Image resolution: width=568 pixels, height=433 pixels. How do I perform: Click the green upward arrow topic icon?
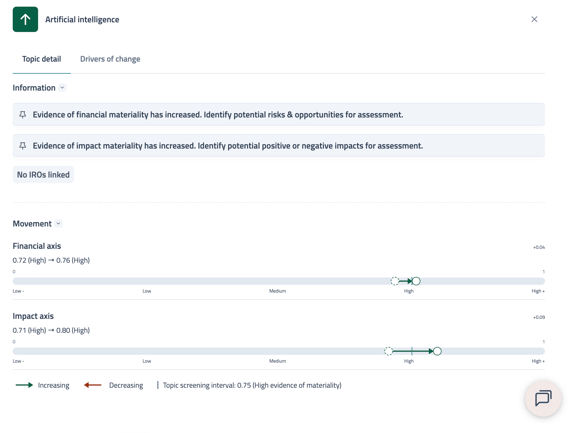25,19
